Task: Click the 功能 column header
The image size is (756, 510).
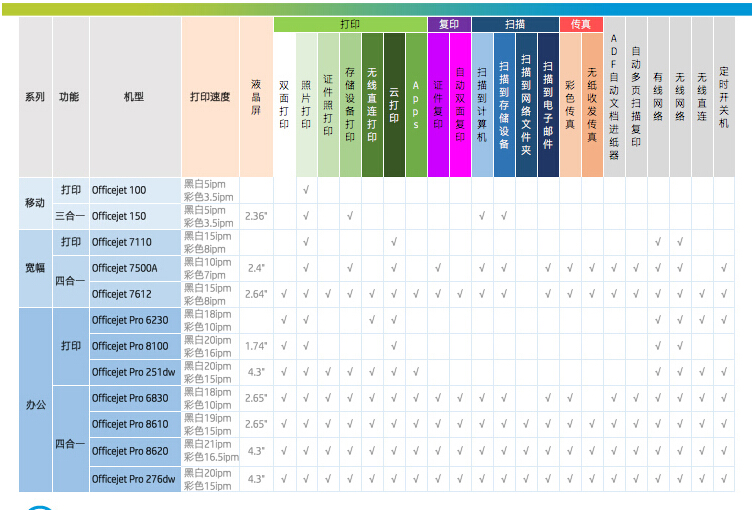Action: point(70,97)
